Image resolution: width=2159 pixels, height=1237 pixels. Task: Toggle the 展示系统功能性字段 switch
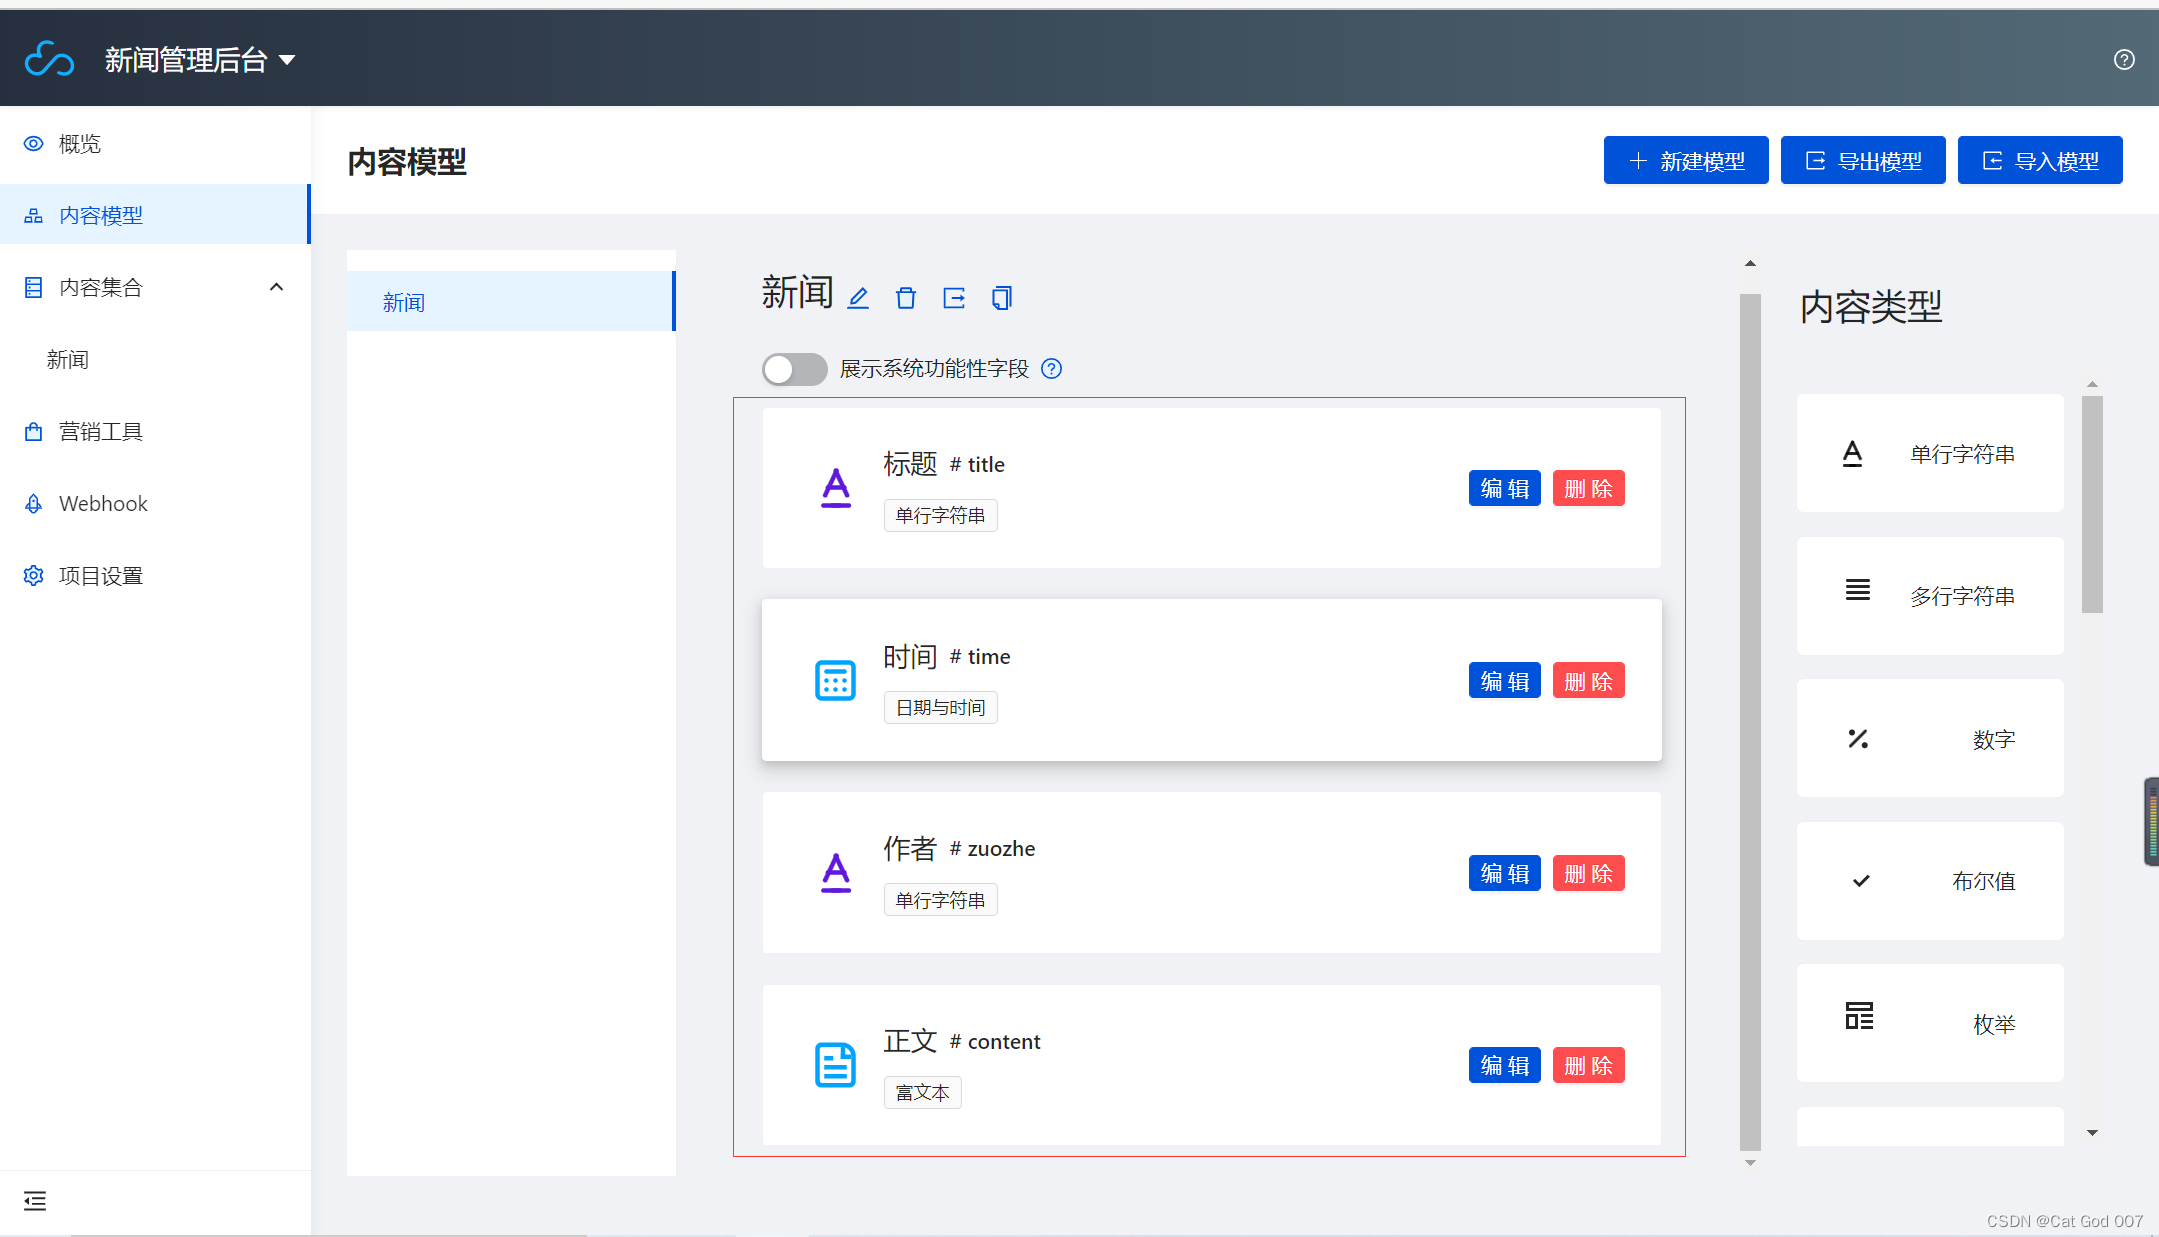tap(794, 369)
